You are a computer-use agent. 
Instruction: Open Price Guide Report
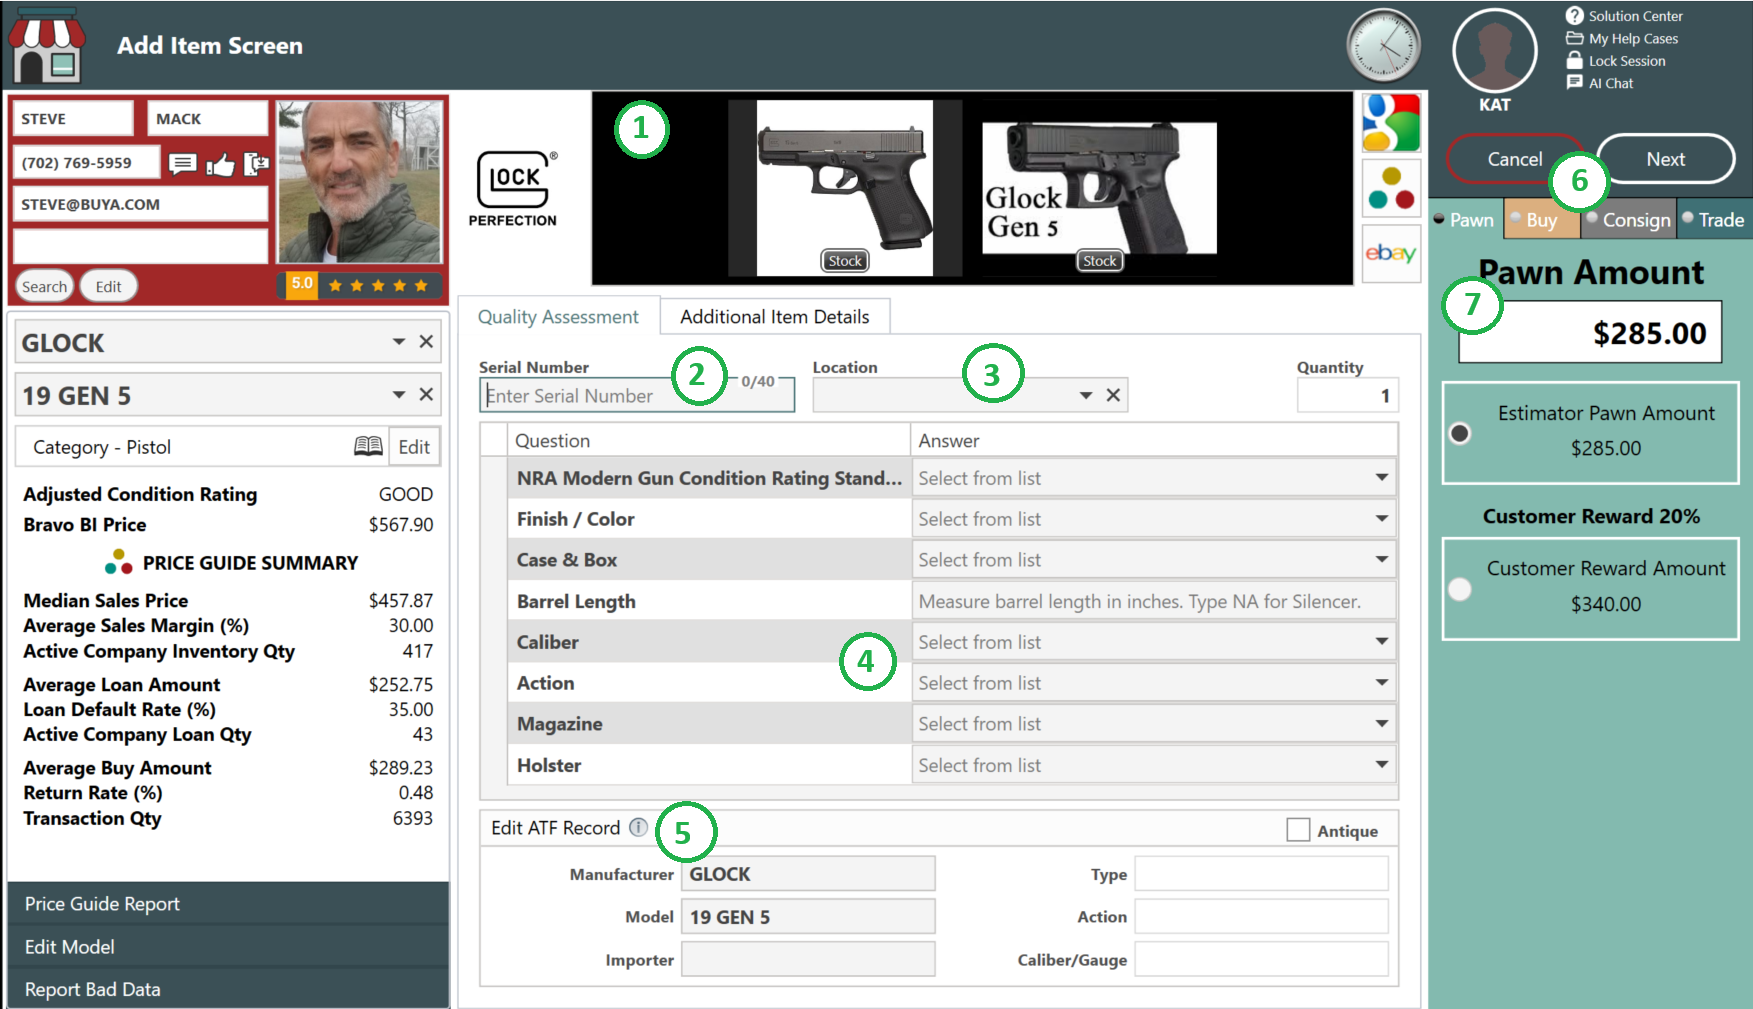(x=228, y=903)
